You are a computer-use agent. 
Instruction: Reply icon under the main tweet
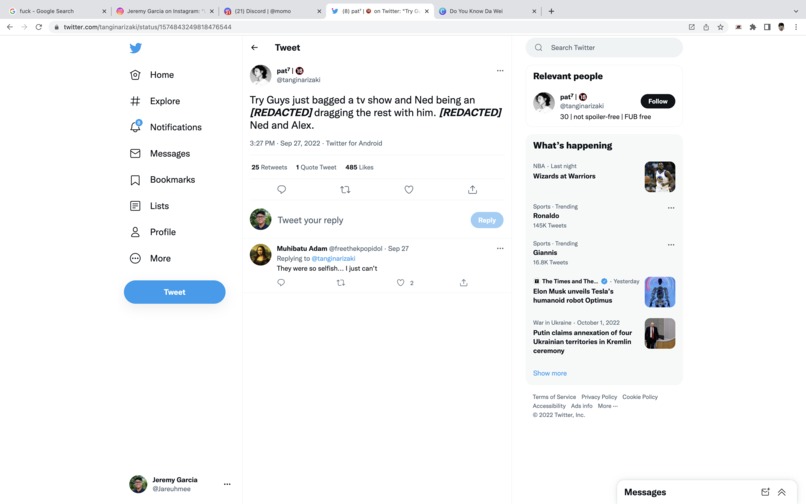click(282, 189)
